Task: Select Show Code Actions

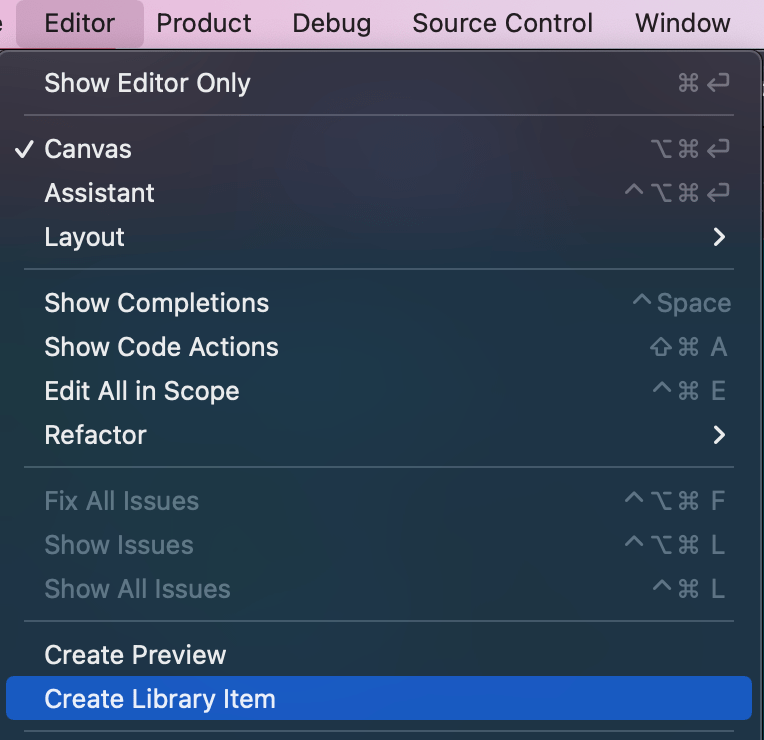Action: tap(162, 347)
